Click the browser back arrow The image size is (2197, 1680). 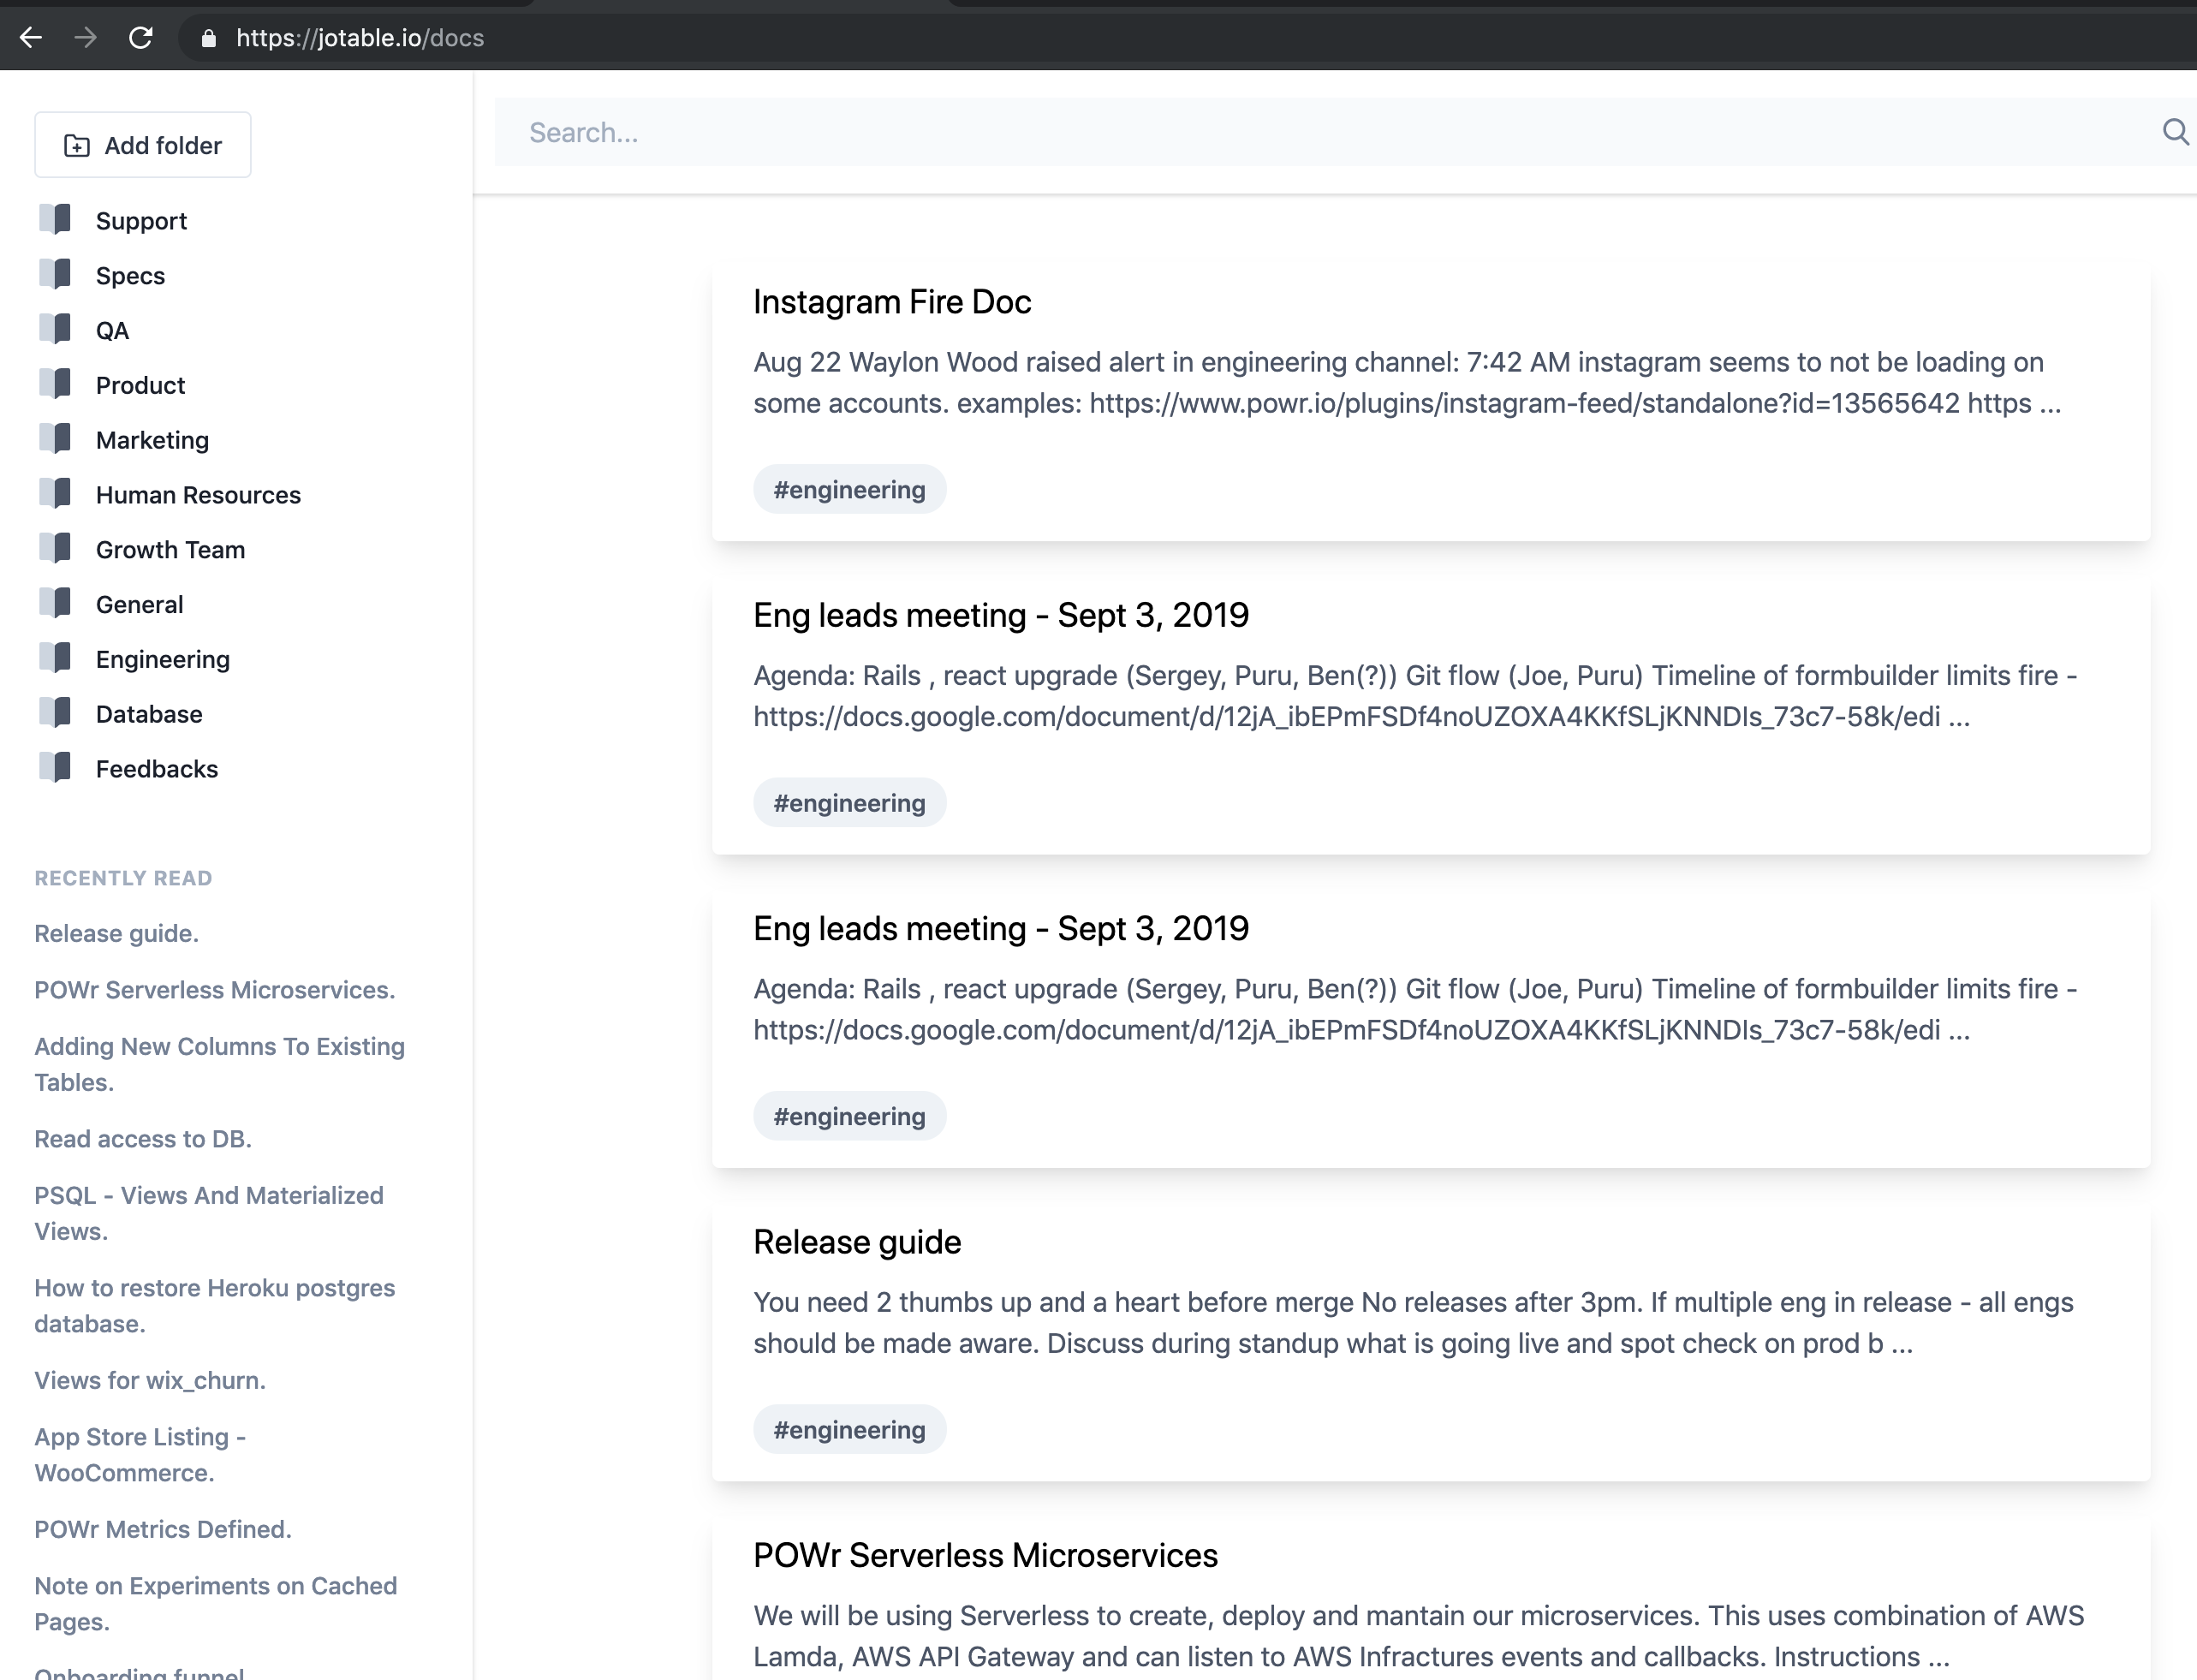[32, 37]
